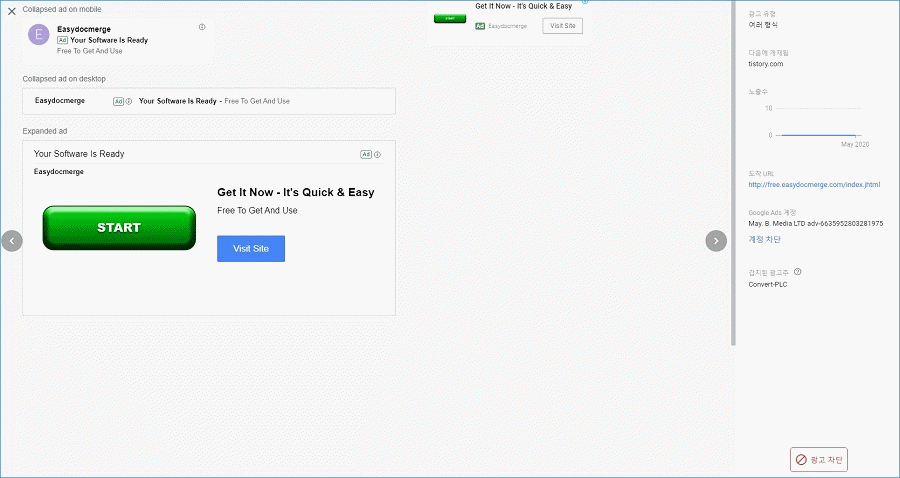
Task: Click the green START button in expanded ad
Action: 119,228
